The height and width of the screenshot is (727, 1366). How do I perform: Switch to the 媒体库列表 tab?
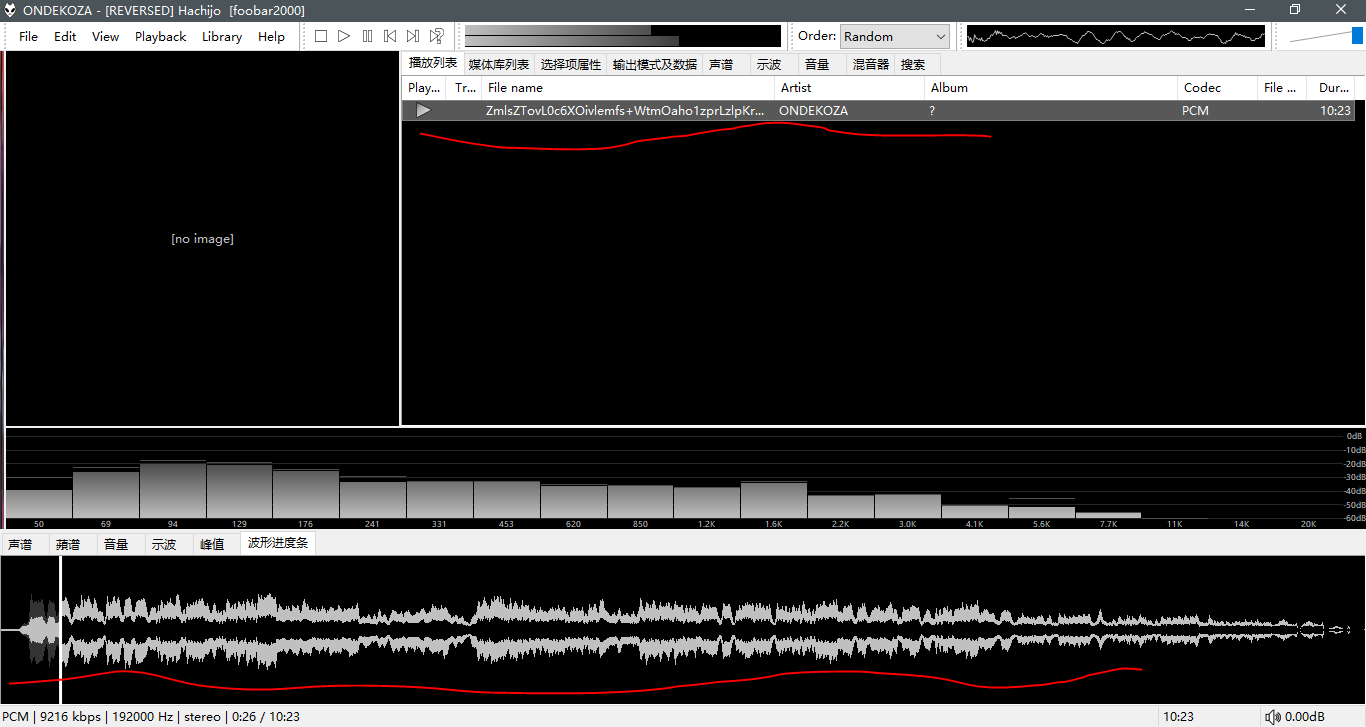point(498,64)
